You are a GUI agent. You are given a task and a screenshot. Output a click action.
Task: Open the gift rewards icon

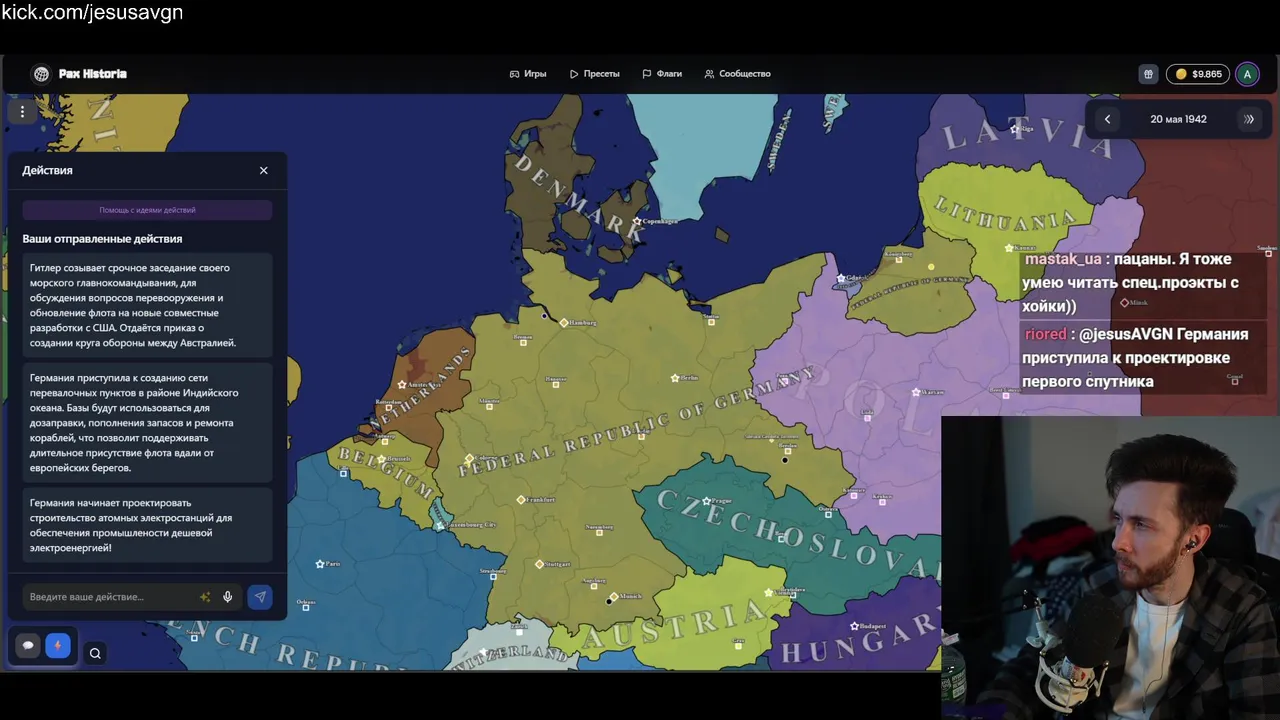[x=1149, y=74]
